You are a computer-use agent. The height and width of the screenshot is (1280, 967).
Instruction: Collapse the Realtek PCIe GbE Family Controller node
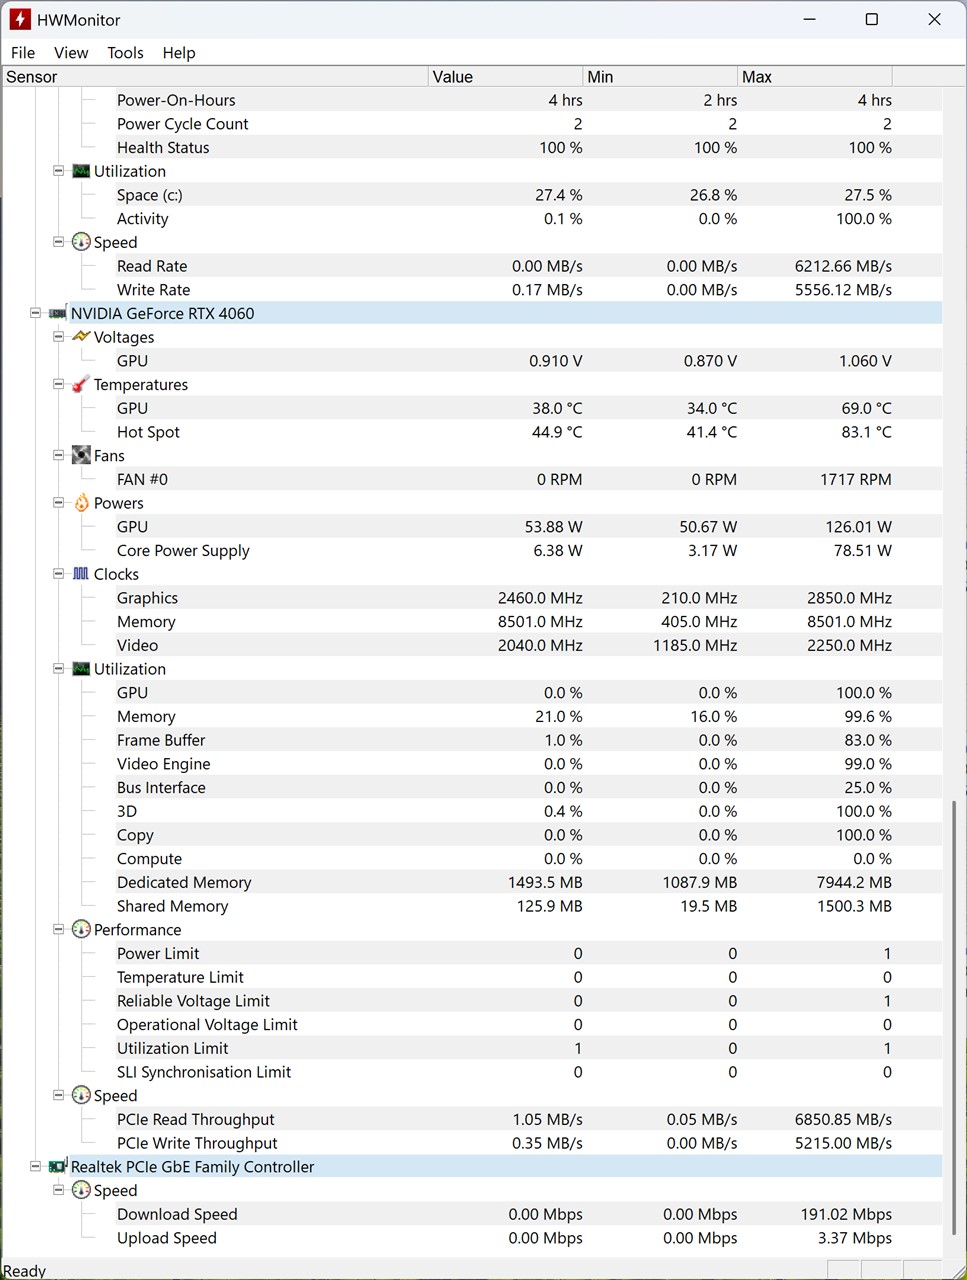(36, 1167)
